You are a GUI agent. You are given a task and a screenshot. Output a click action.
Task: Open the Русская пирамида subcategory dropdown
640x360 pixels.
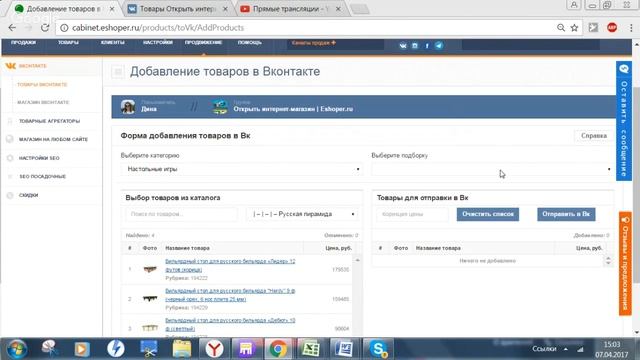coord(302,214)
